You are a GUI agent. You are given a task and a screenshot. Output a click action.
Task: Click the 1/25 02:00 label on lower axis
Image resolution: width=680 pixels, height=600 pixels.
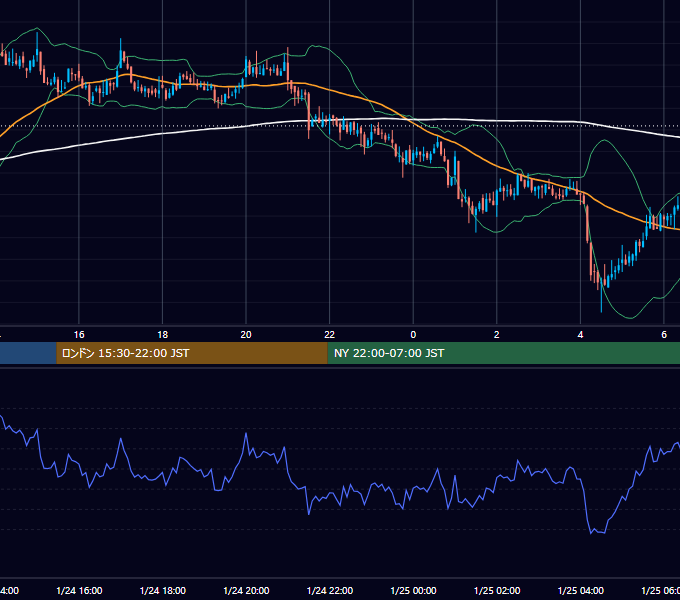497,590
